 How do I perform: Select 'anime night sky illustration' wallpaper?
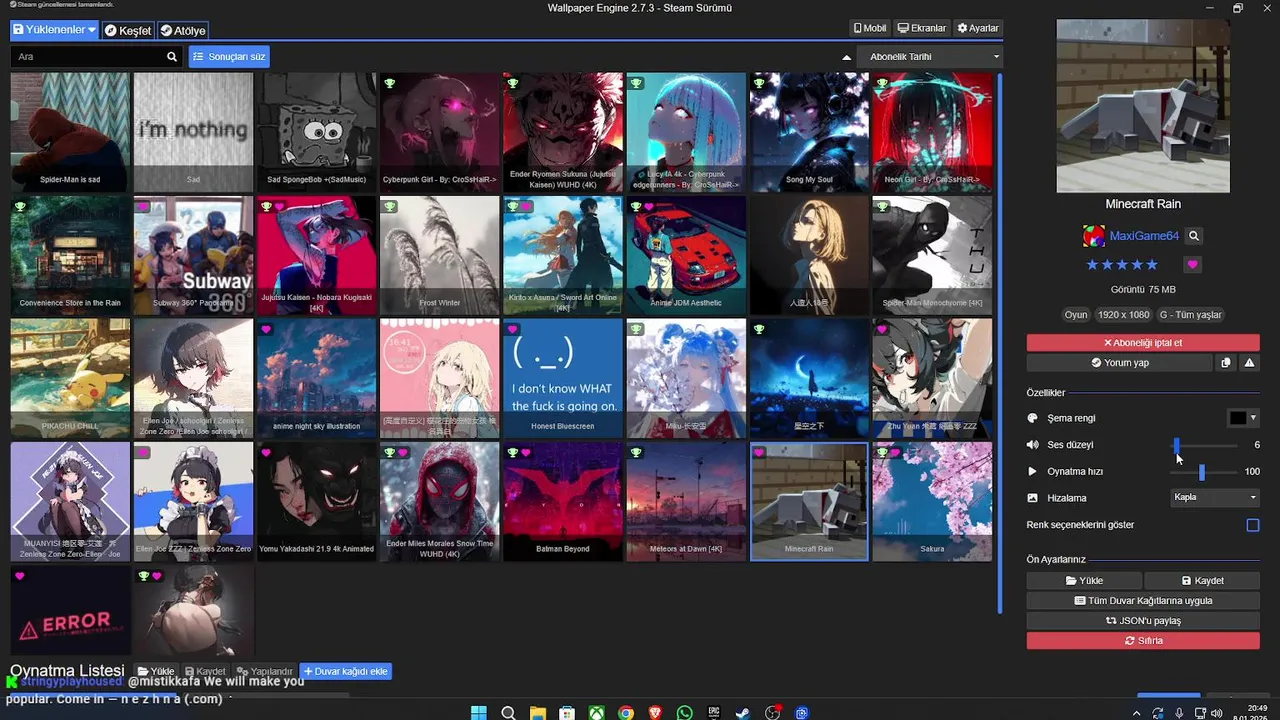(x=316, y=379)
